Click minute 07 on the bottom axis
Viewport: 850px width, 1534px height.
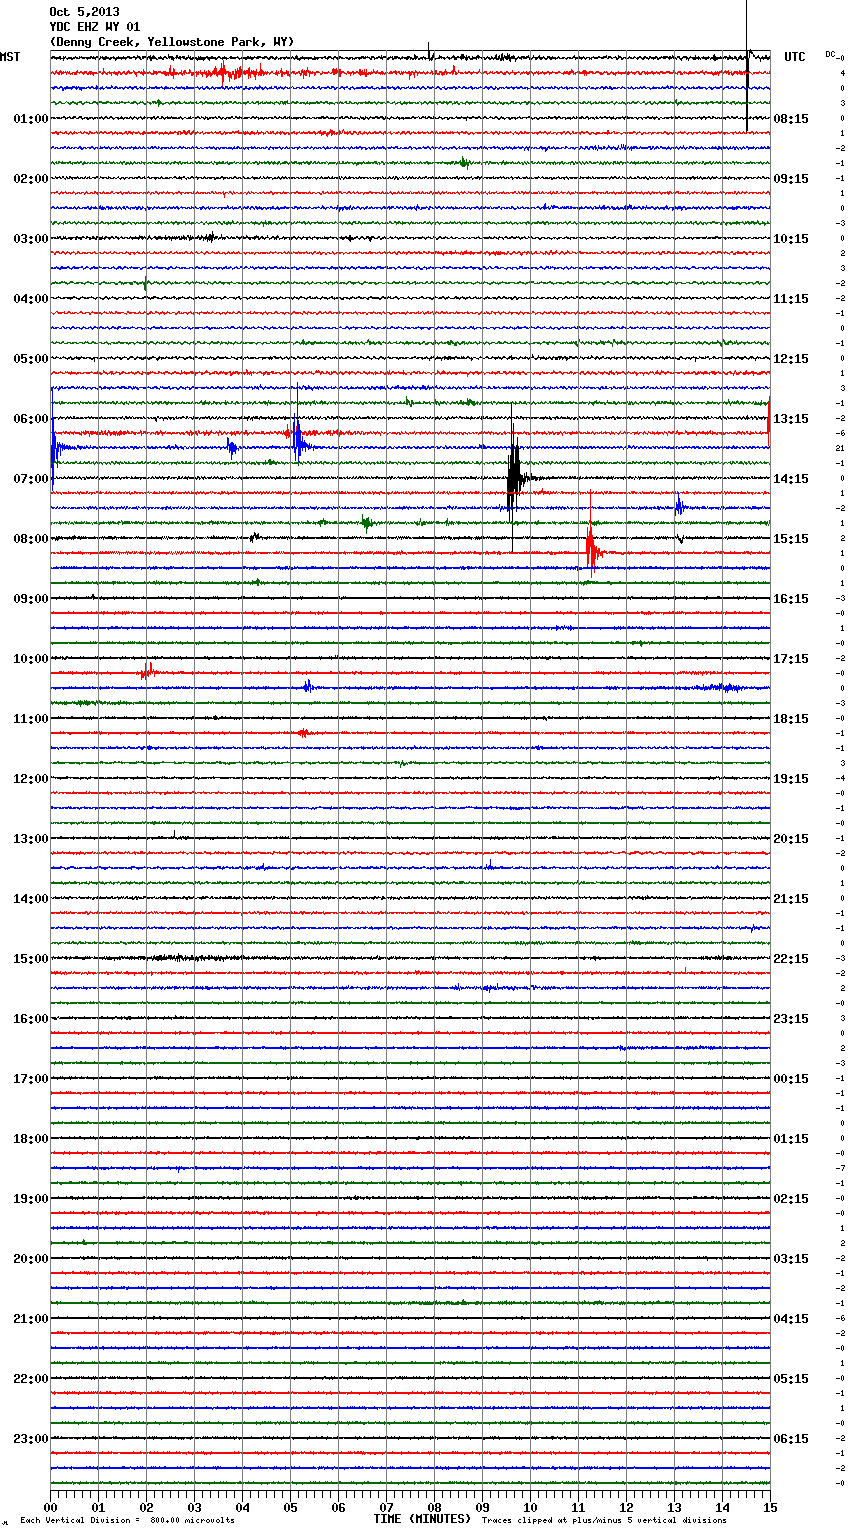(x=386, y=1507)
